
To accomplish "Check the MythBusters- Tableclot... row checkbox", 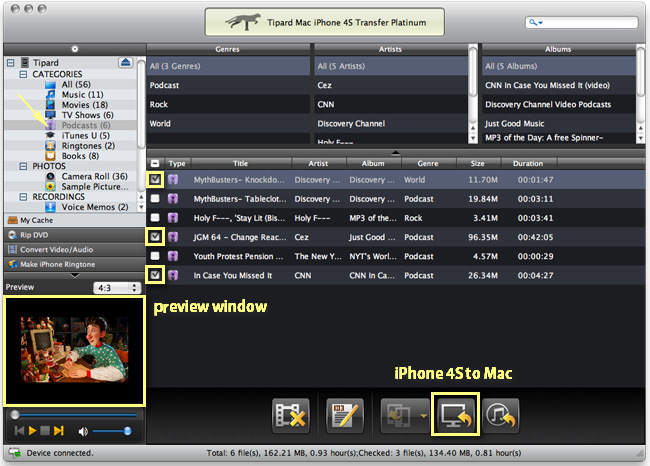I will (155, 199).
